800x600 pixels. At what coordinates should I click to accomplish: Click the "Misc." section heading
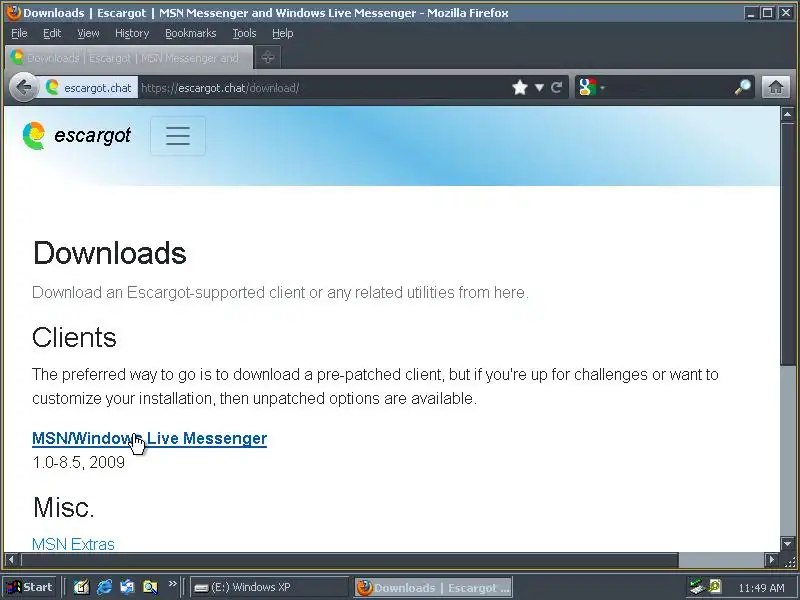pyautogui.click(x=64, y=507)
